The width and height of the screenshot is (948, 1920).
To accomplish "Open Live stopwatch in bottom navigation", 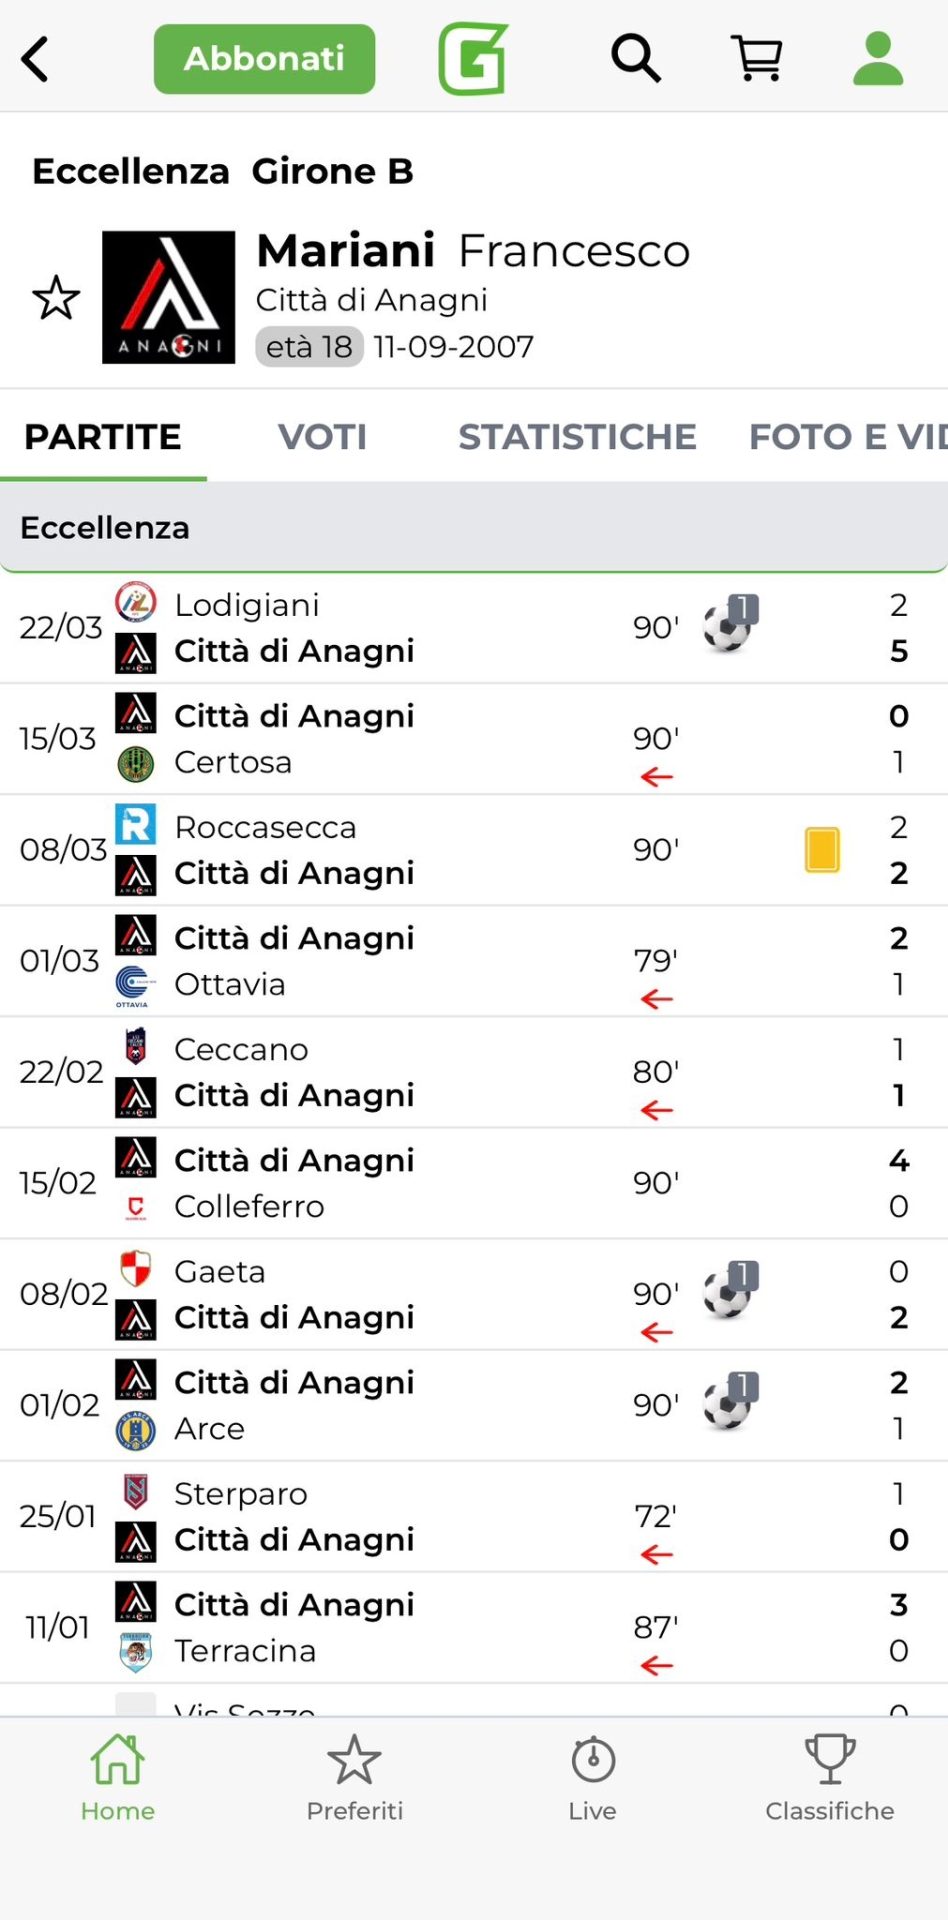I will click(x=592, y=1778).
